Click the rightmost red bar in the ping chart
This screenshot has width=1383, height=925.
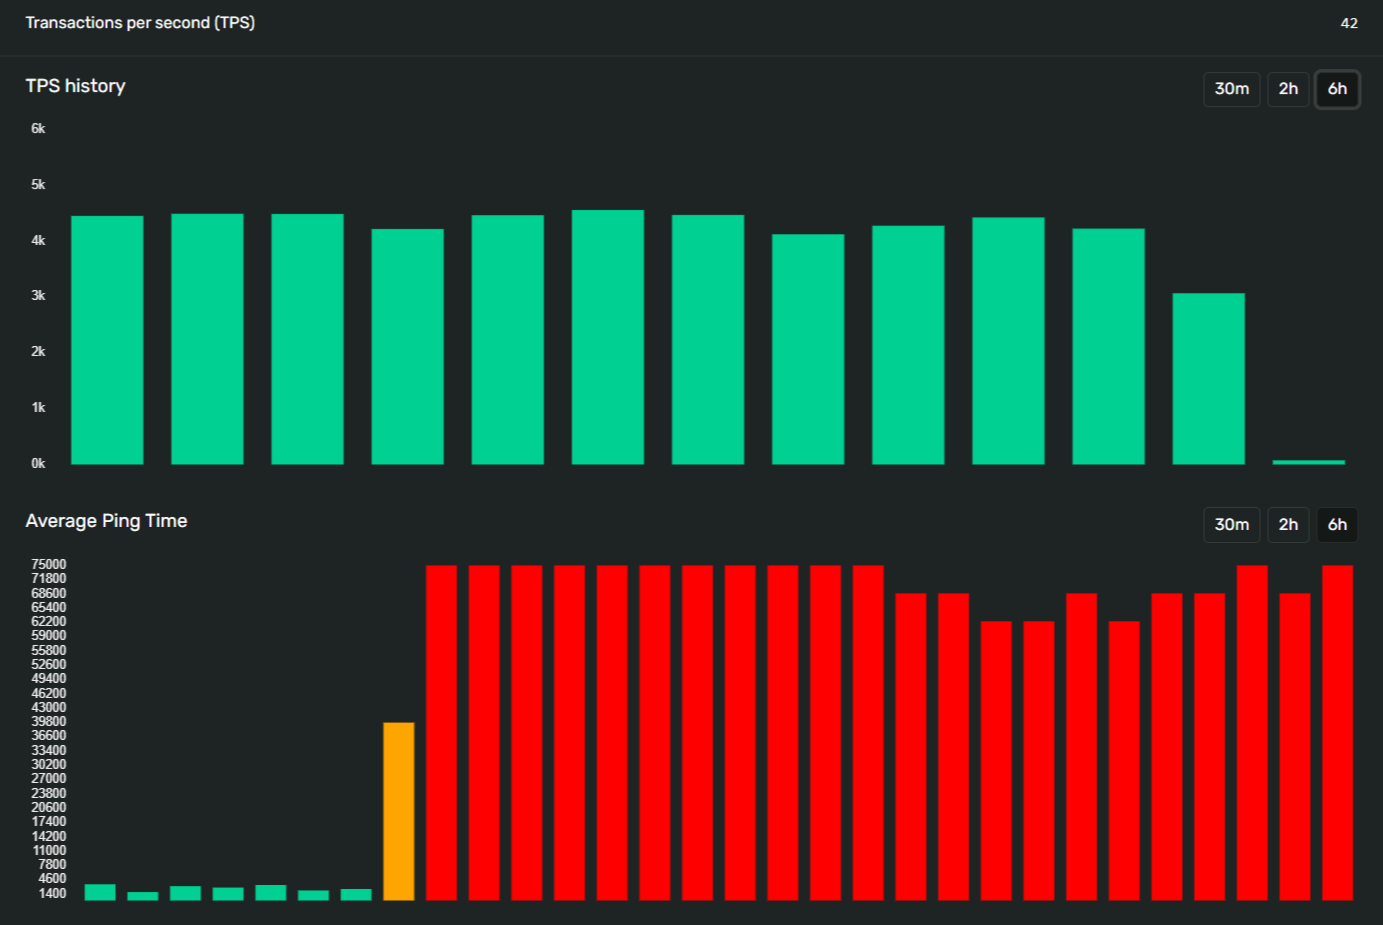(x=1337, y=733)
